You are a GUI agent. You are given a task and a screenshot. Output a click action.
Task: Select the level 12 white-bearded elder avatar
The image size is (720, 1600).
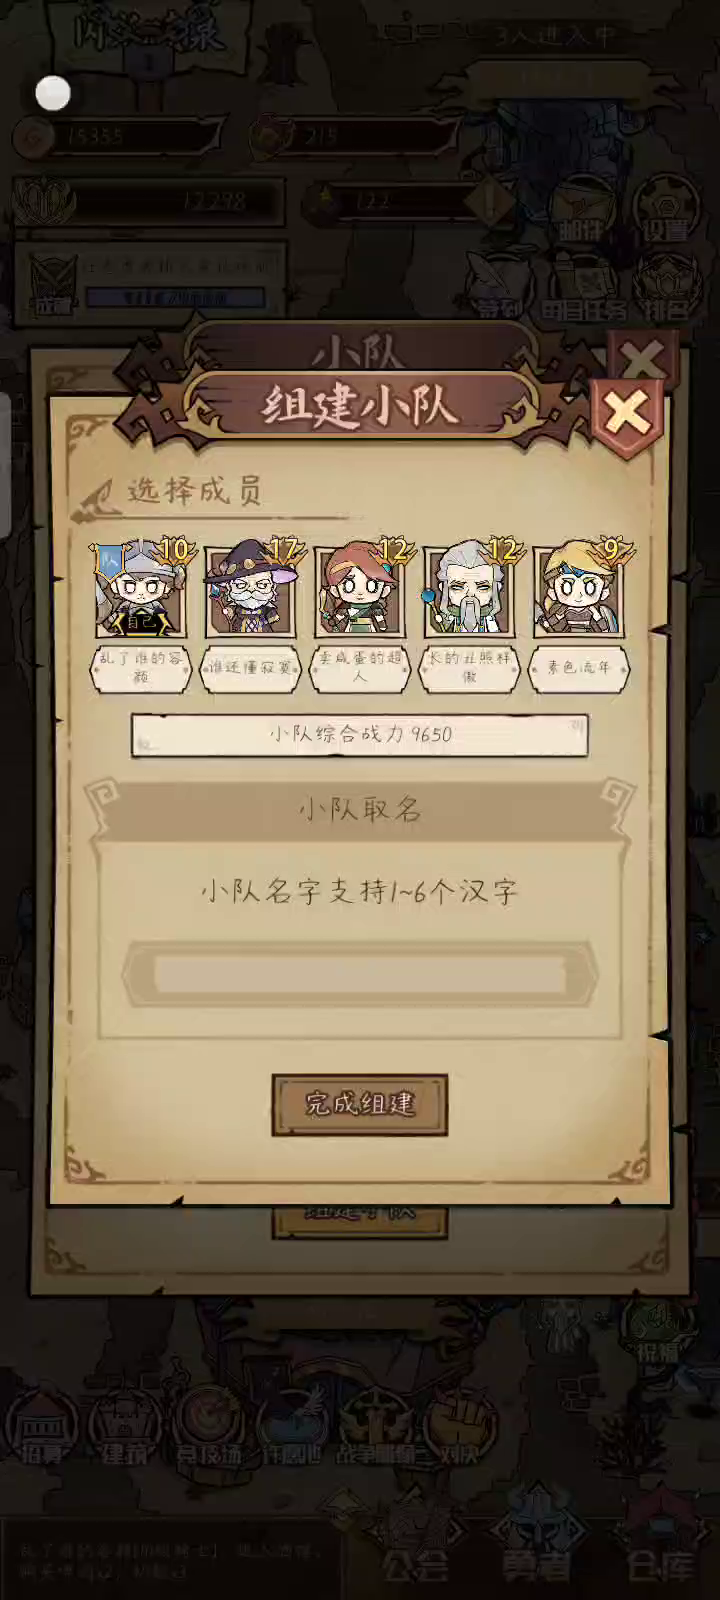(x=470, y=590)
